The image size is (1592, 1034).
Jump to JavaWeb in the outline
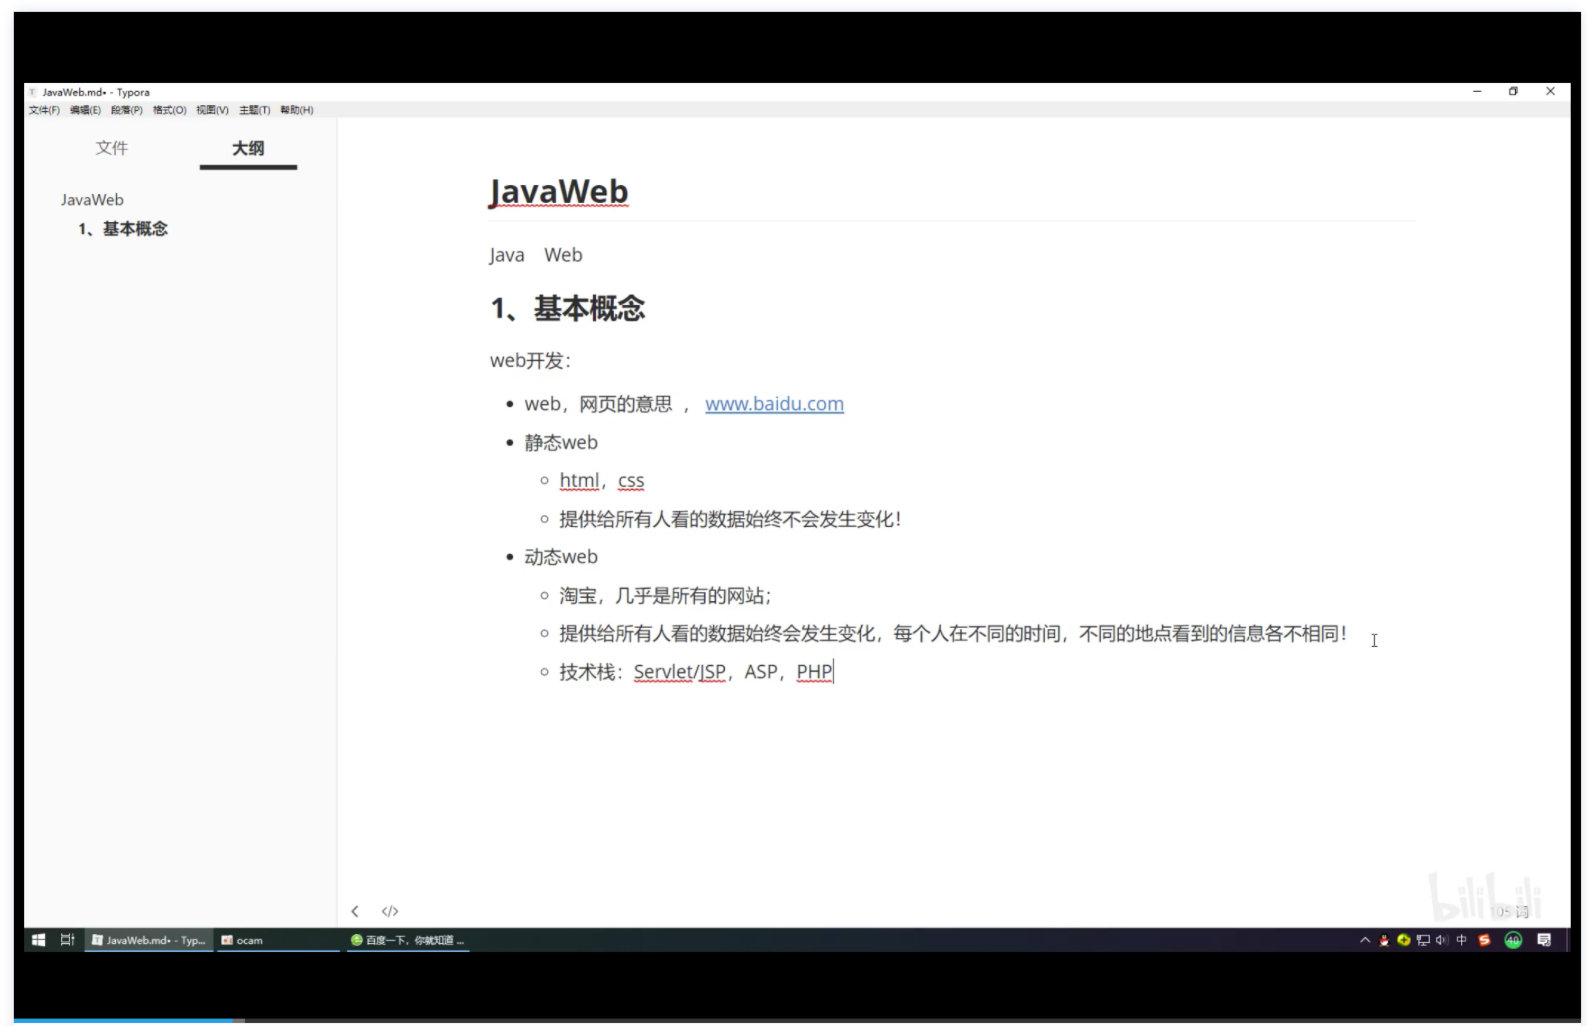pos(92,200)
